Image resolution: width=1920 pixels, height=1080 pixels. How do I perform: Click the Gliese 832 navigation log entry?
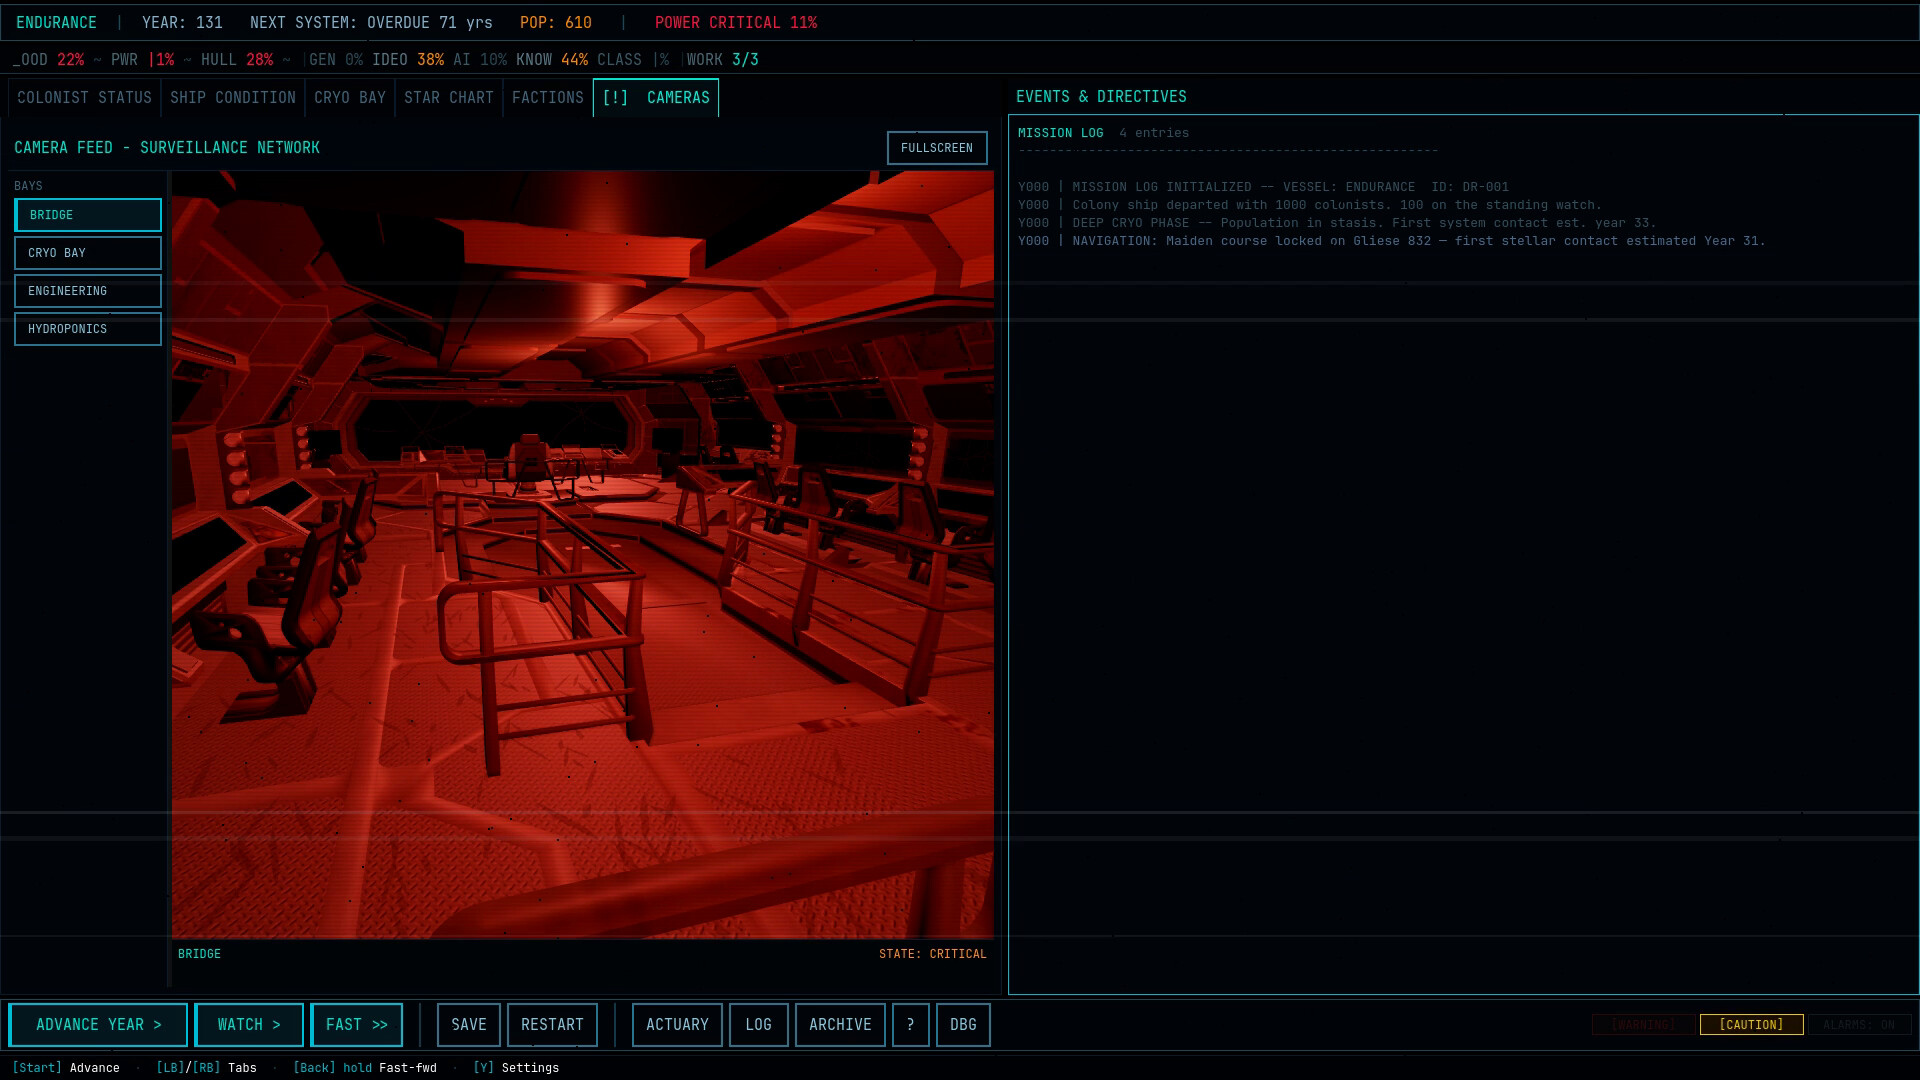tap(1392, 241)
